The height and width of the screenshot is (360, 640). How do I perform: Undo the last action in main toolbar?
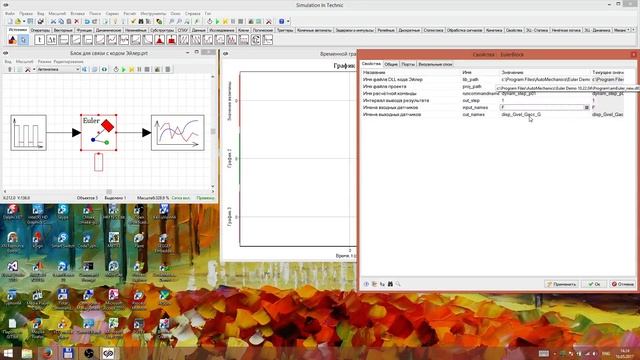[x=87, y=21]
